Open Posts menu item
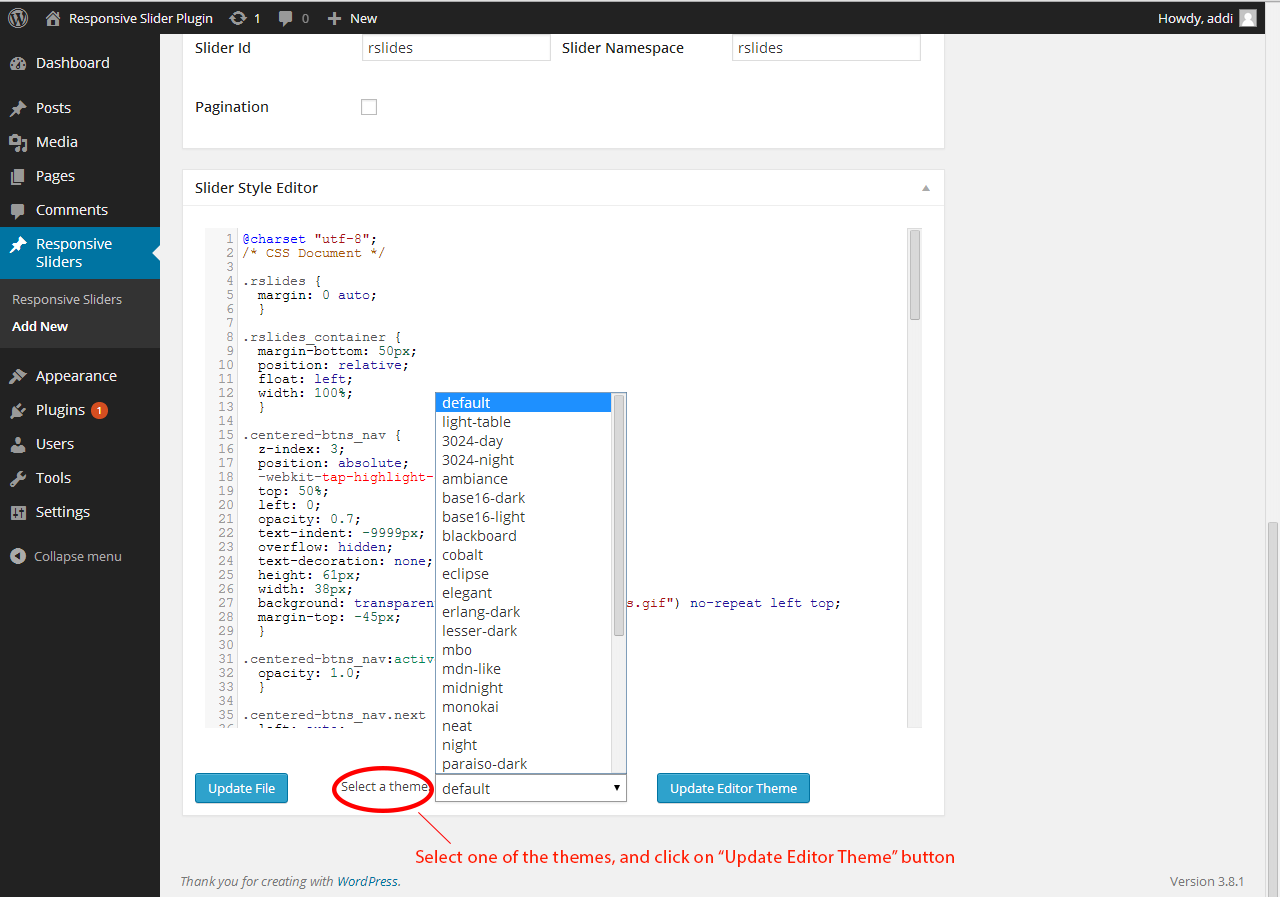This screenshot has height=897, width=1280. [80, 108]
